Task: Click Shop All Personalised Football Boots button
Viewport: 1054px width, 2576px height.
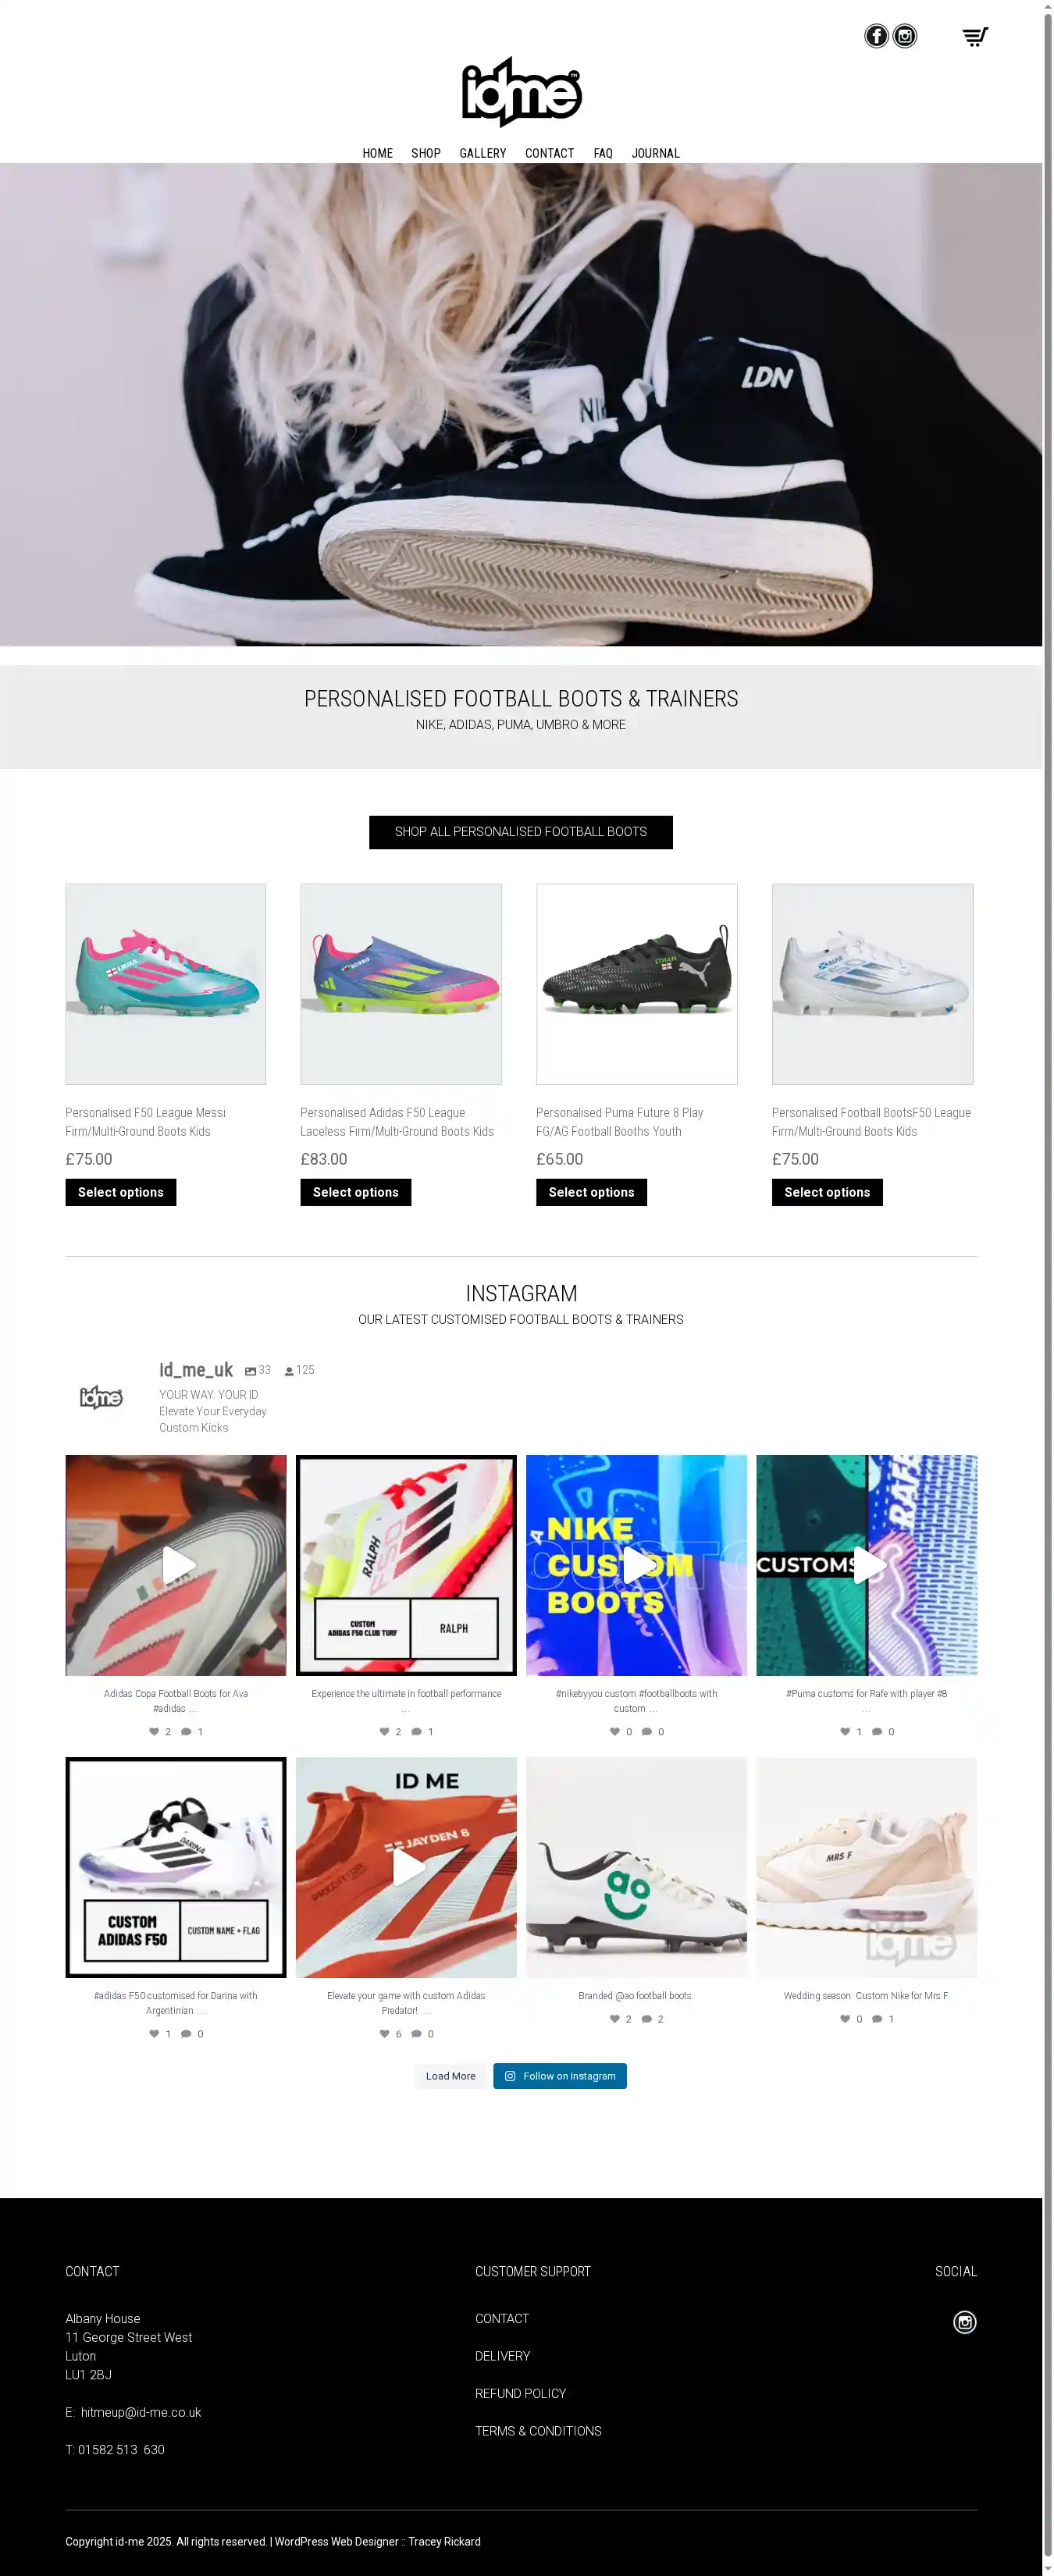Action: pos(521,832)
